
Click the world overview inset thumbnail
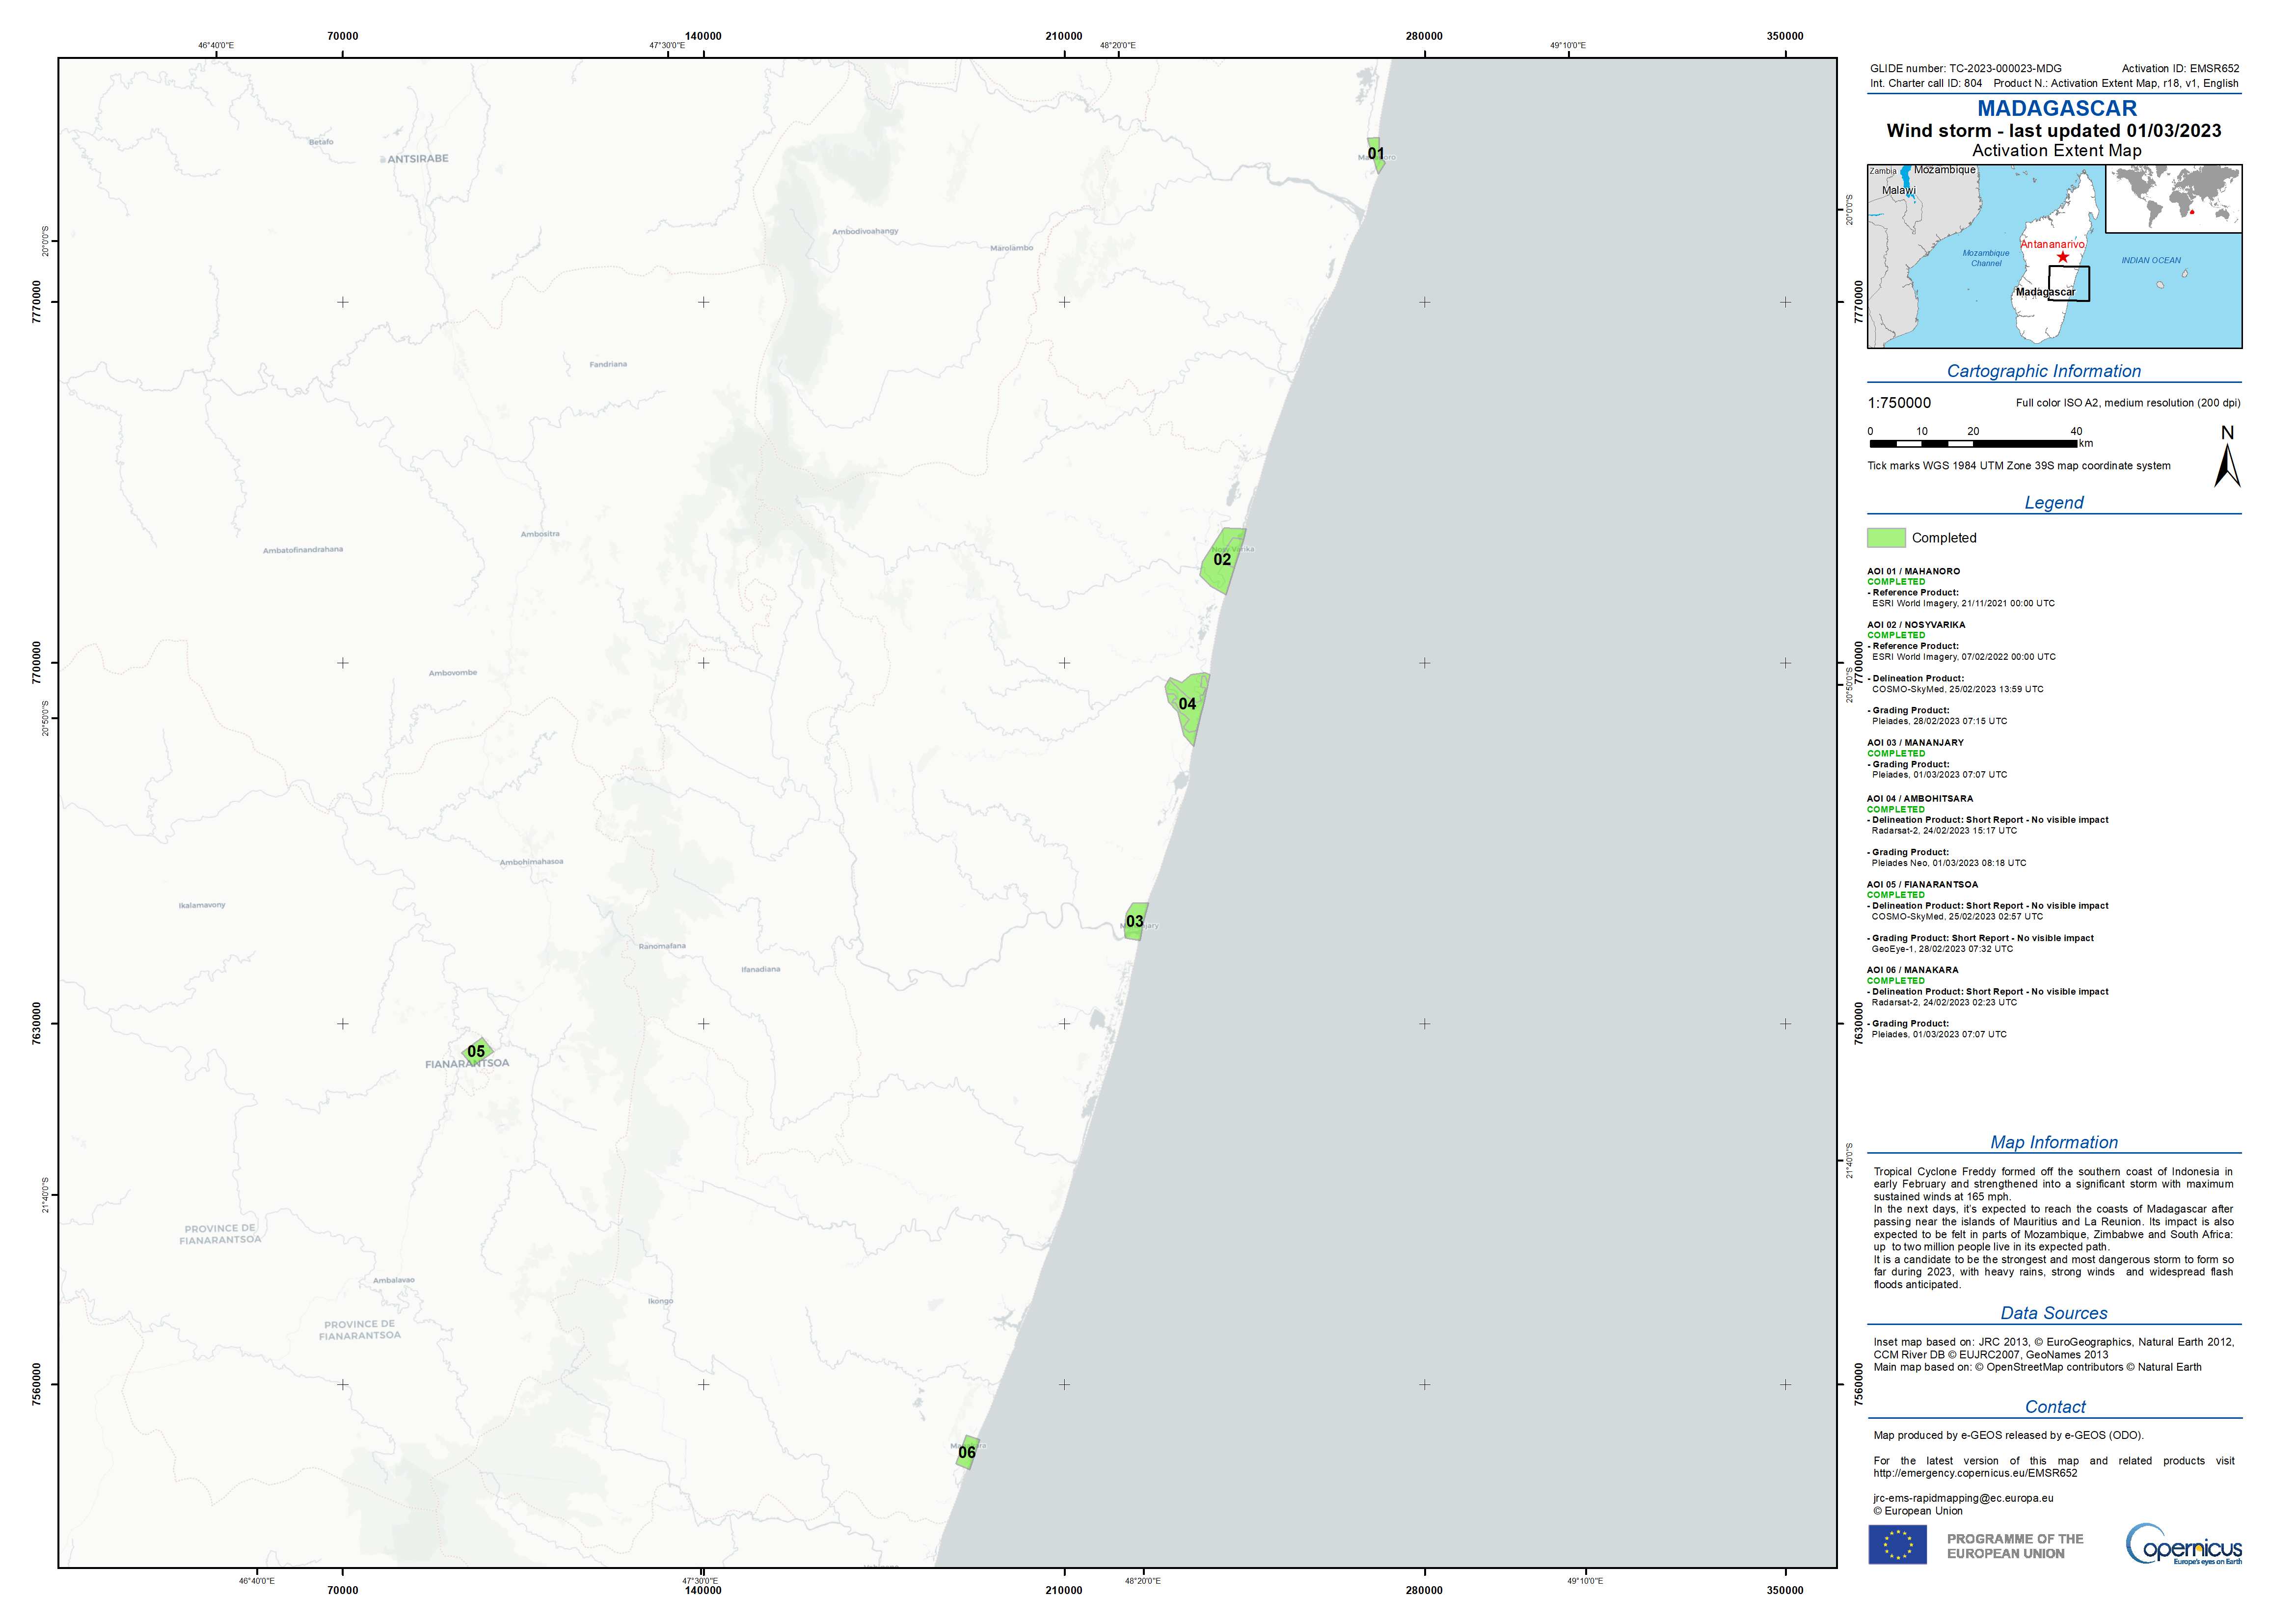(x=2174, y=199)
